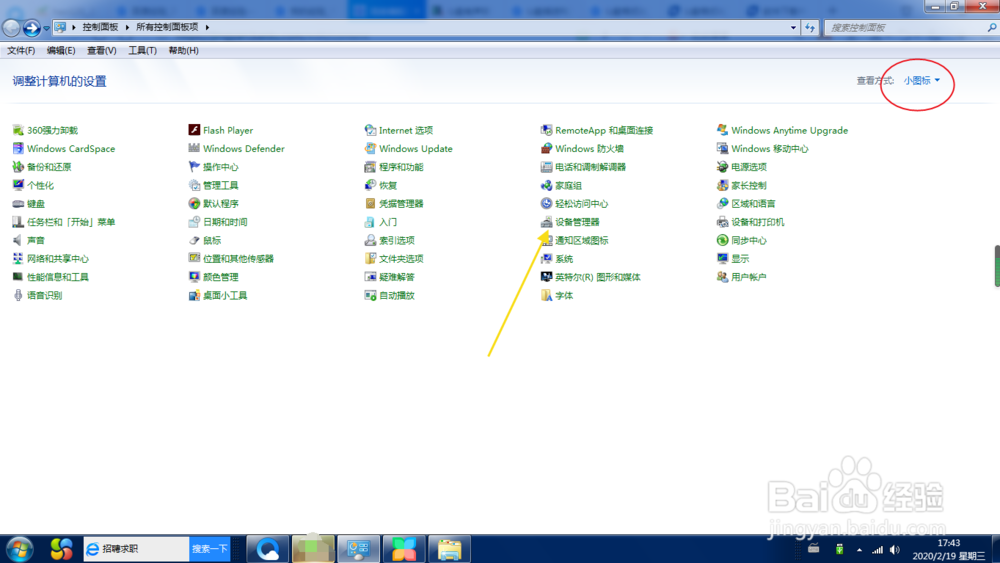1000x563 pixels.
Task: Open the 鼠标 icon
Action: point(194,240)
